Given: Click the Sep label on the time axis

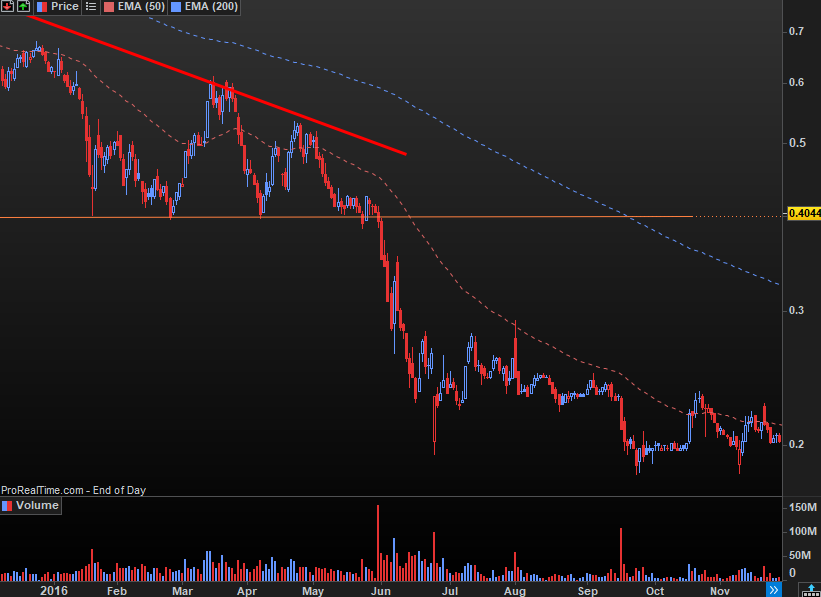Looking at the screenshot, I should (x=587, y=591).
